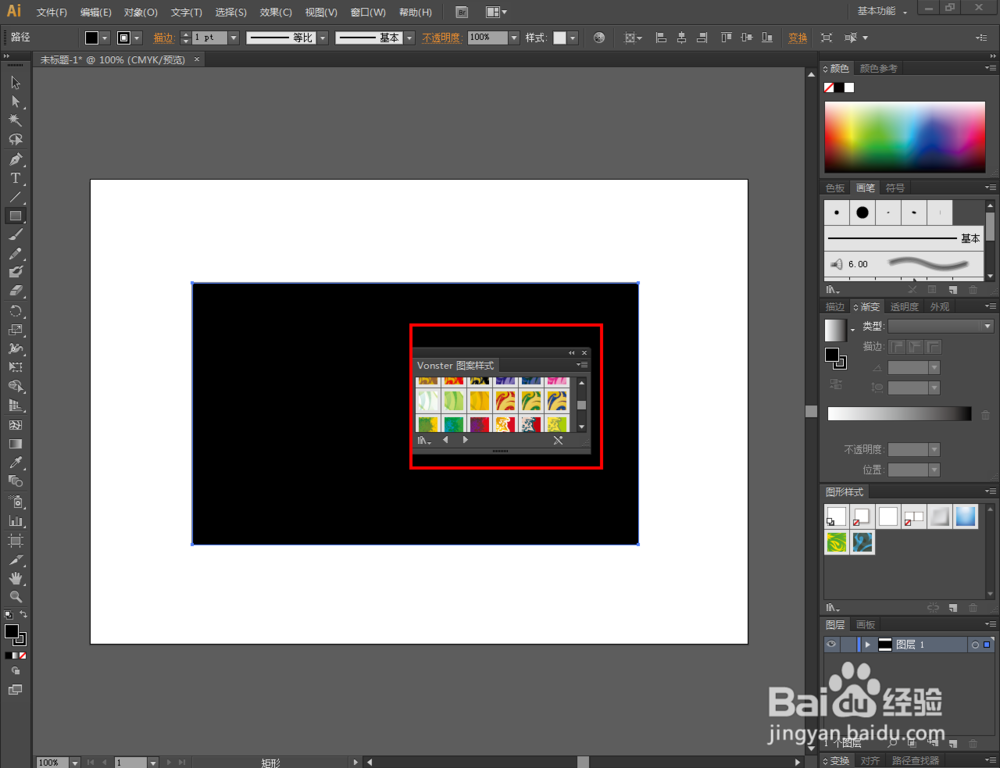Image resolution: width=1000 pixels, height=768 pixels.
Task: Click the 描边 stroke link in control bar
Action: pos(163,38)
